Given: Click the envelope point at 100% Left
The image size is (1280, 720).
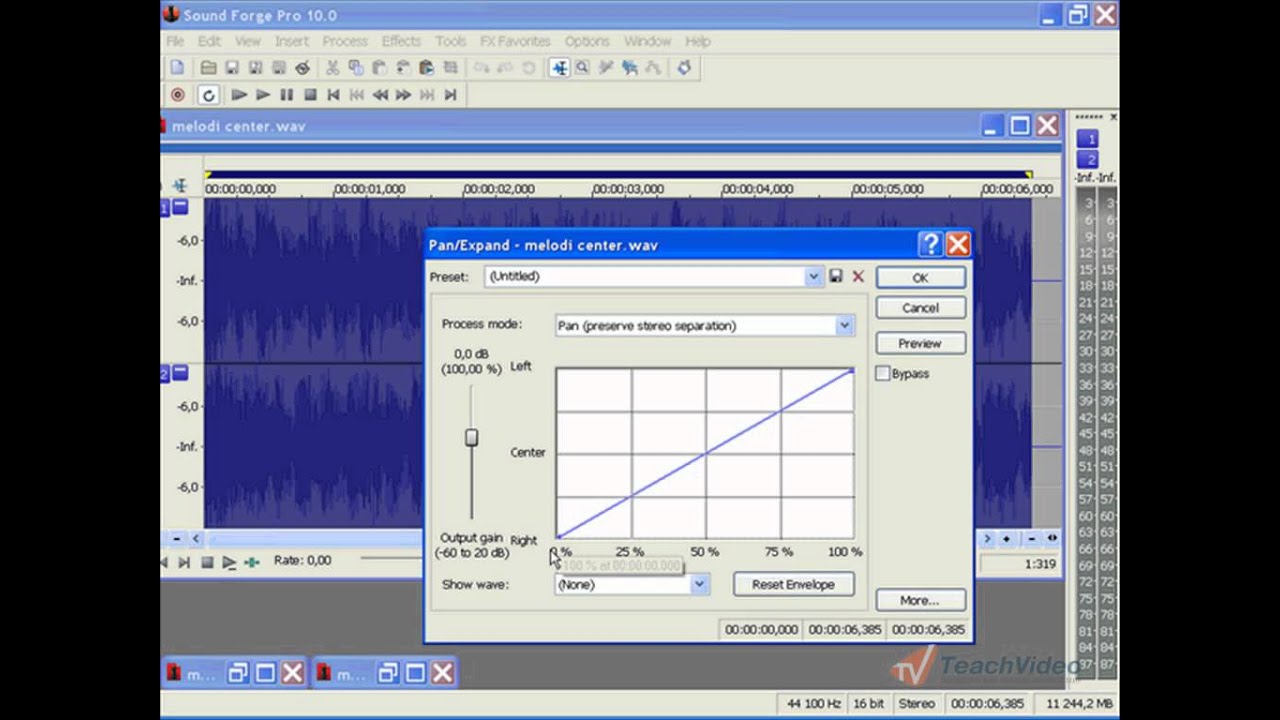Looking at the screenshot, I should [852, 371].
